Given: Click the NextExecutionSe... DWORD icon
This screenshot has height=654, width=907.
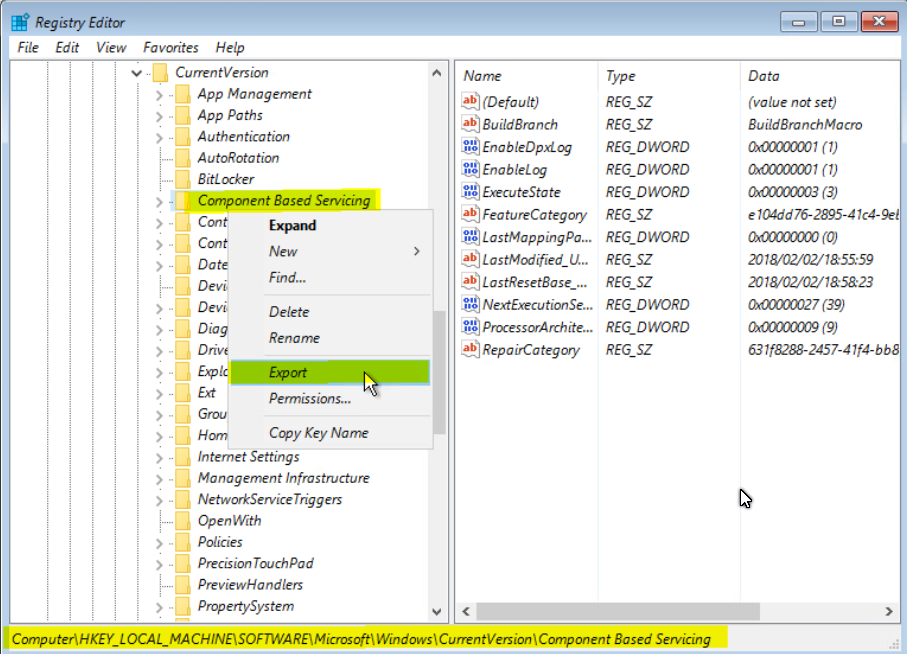Looking at the screenshot, I should coord(470,304).
